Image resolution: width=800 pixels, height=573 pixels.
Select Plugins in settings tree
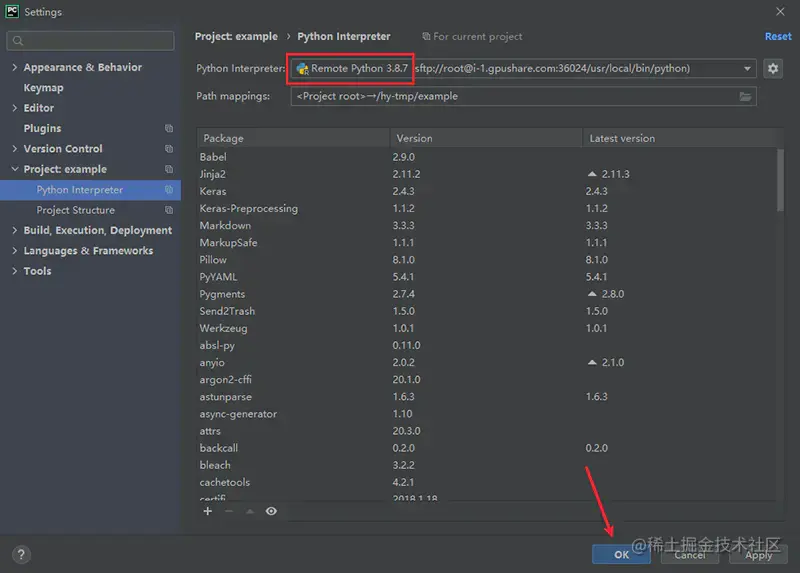(x=42, y=129)
